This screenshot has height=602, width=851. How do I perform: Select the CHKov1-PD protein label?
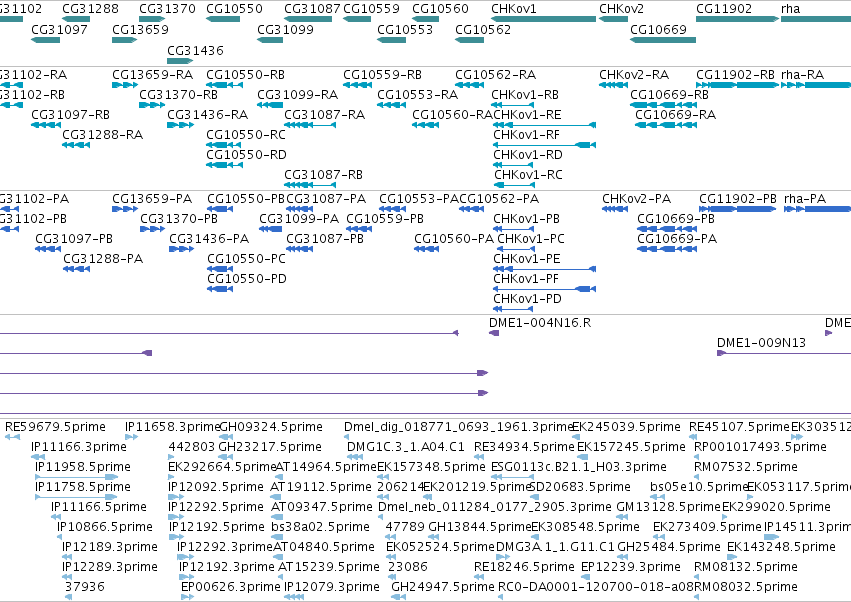point(528,299)
